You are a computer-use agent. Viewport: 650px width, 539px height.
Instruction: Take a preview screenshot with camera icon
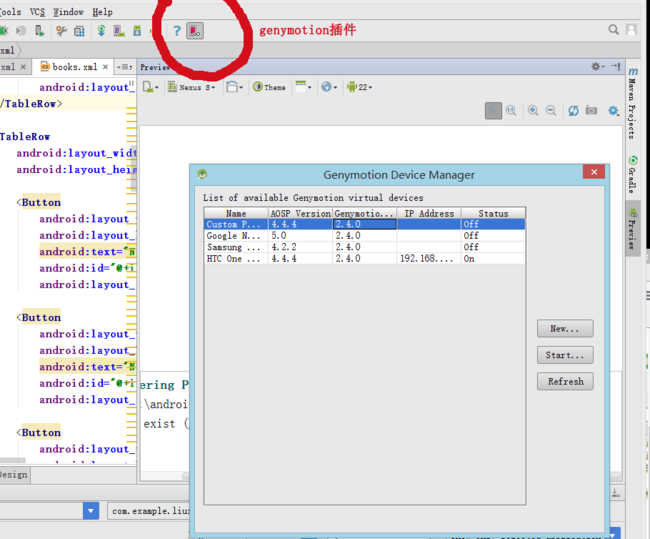[591, 111]
